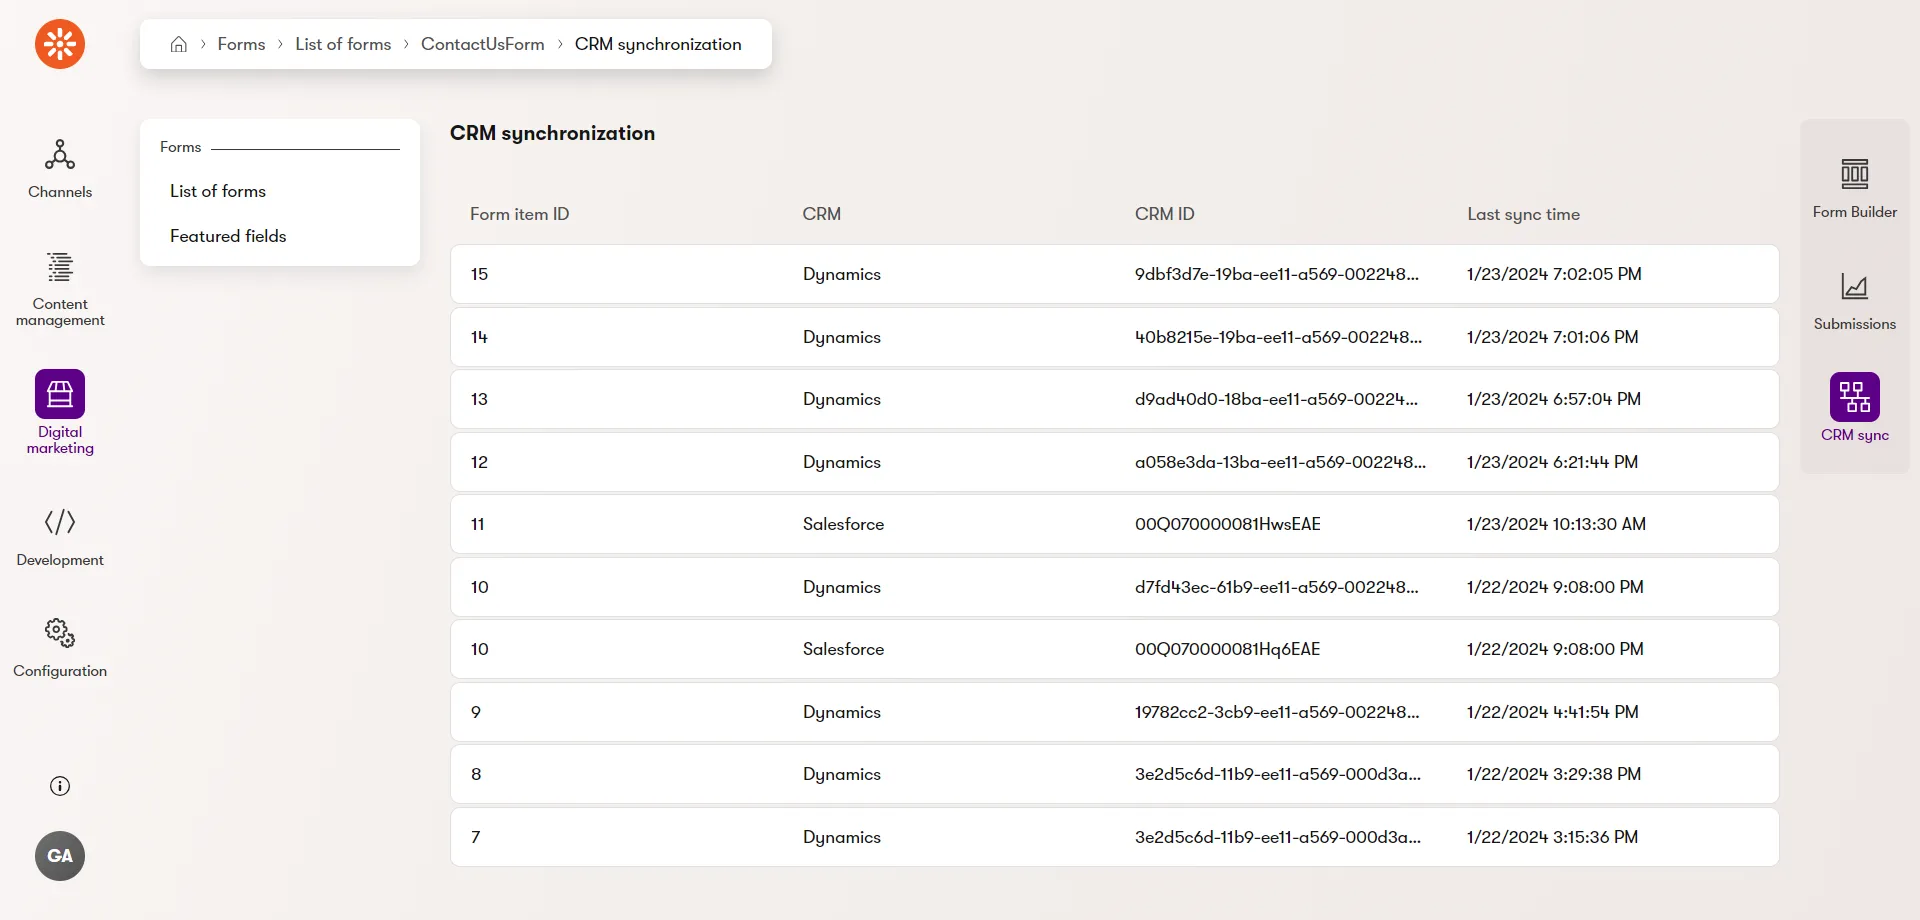This screenshot has height=920, width=1920.
Task: Click CRM synchronization breadcrumb item
Action: [658, 44]
